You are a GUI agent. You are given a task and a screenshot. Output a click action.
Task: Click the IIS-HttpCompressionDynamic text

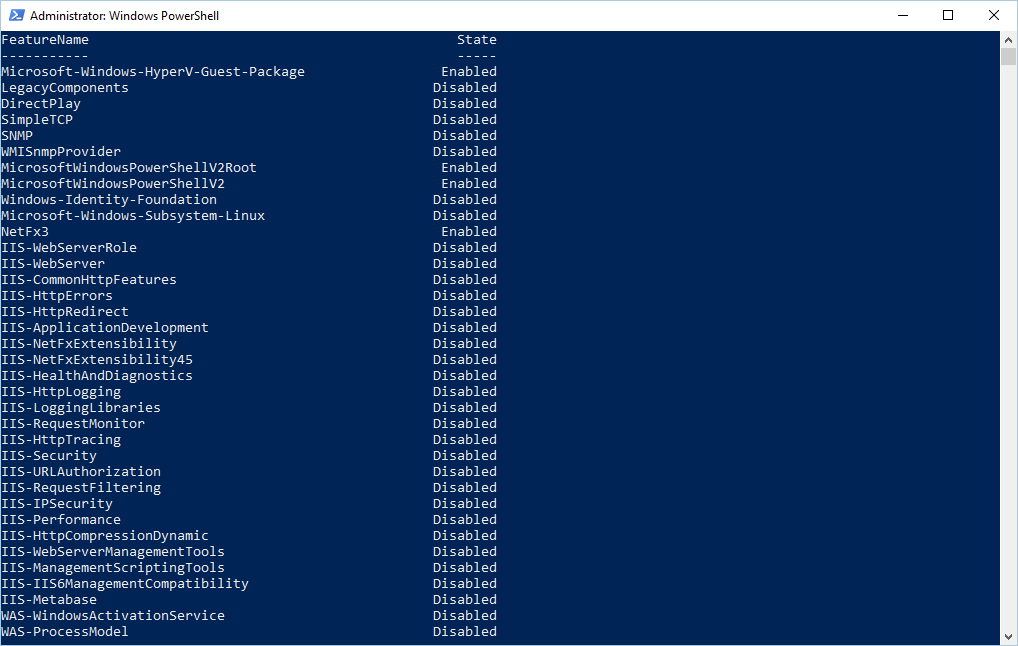pos(105,536)
